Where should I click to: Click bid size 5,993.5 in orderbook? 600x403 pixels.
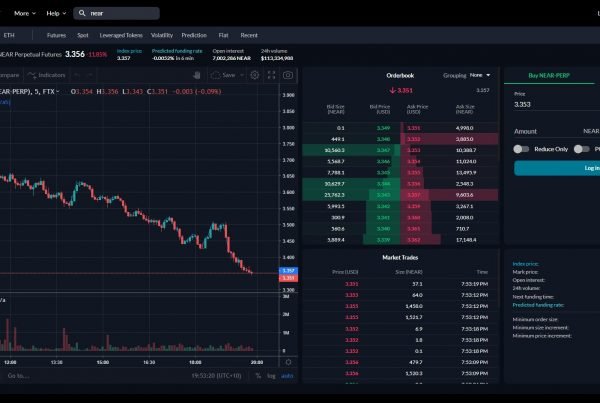336,206
